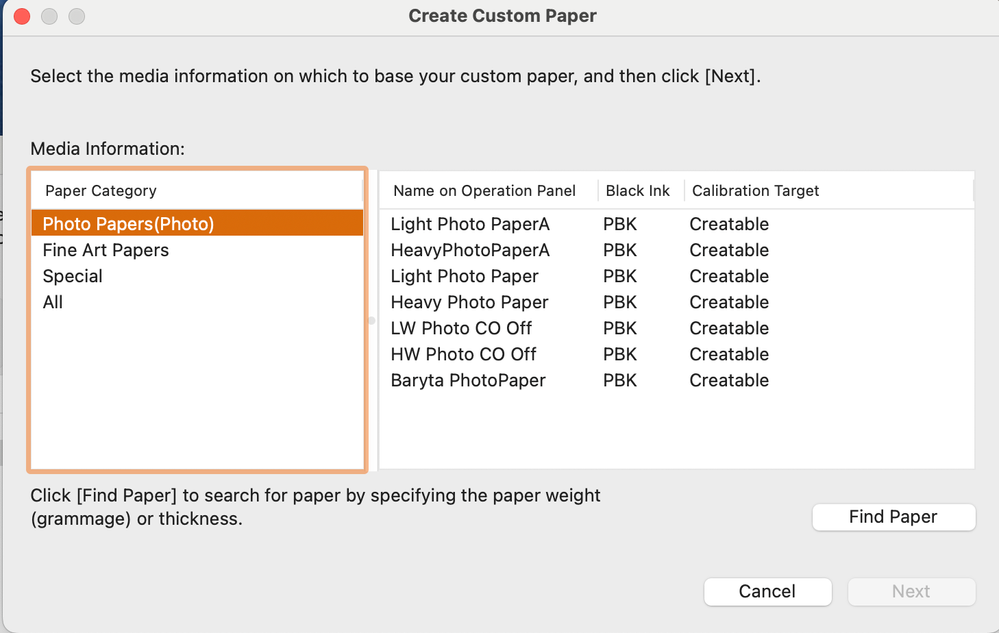Pick Baryta PhotoPaper from the list
Image resolution: width=999 pixels, height=633 pixels.
pyautogui.click(x=468, y=380)
